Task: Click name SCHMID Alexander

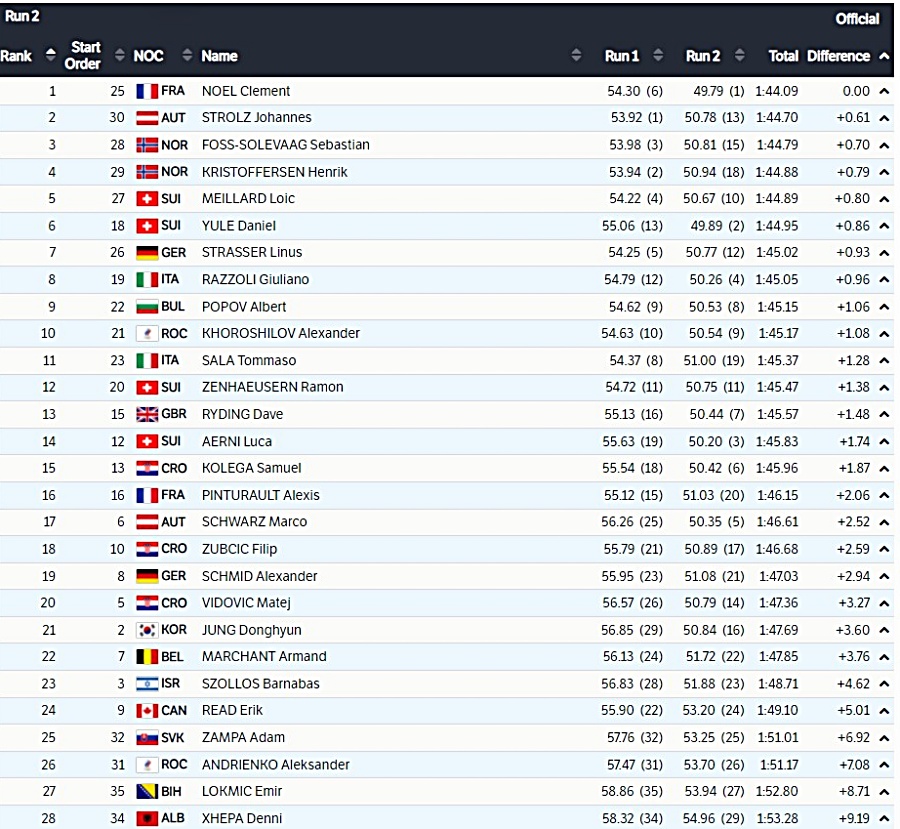Action: (259, 576)
